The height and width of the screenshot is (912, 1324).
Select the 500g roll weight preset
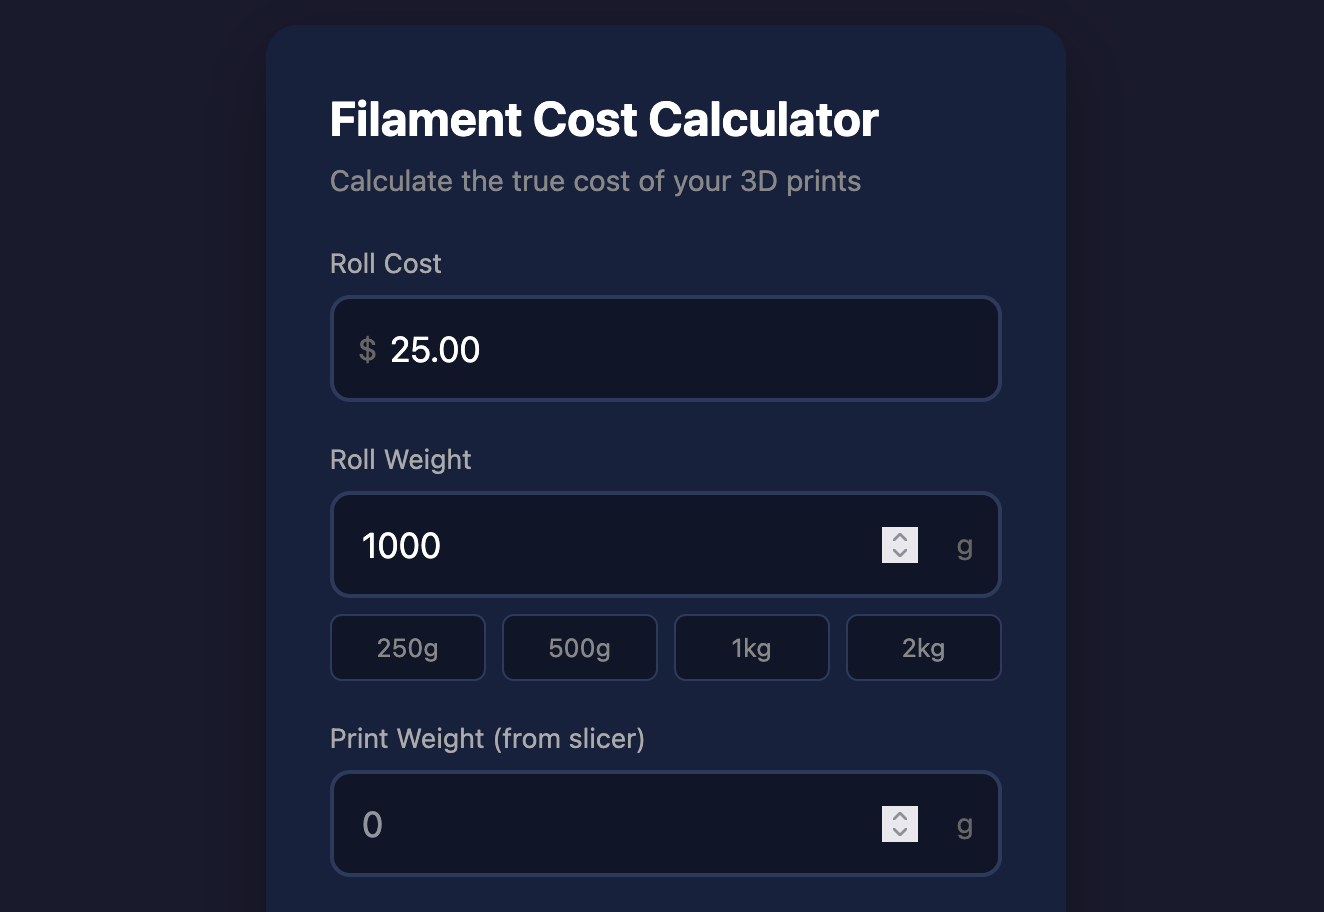point(579,647)
